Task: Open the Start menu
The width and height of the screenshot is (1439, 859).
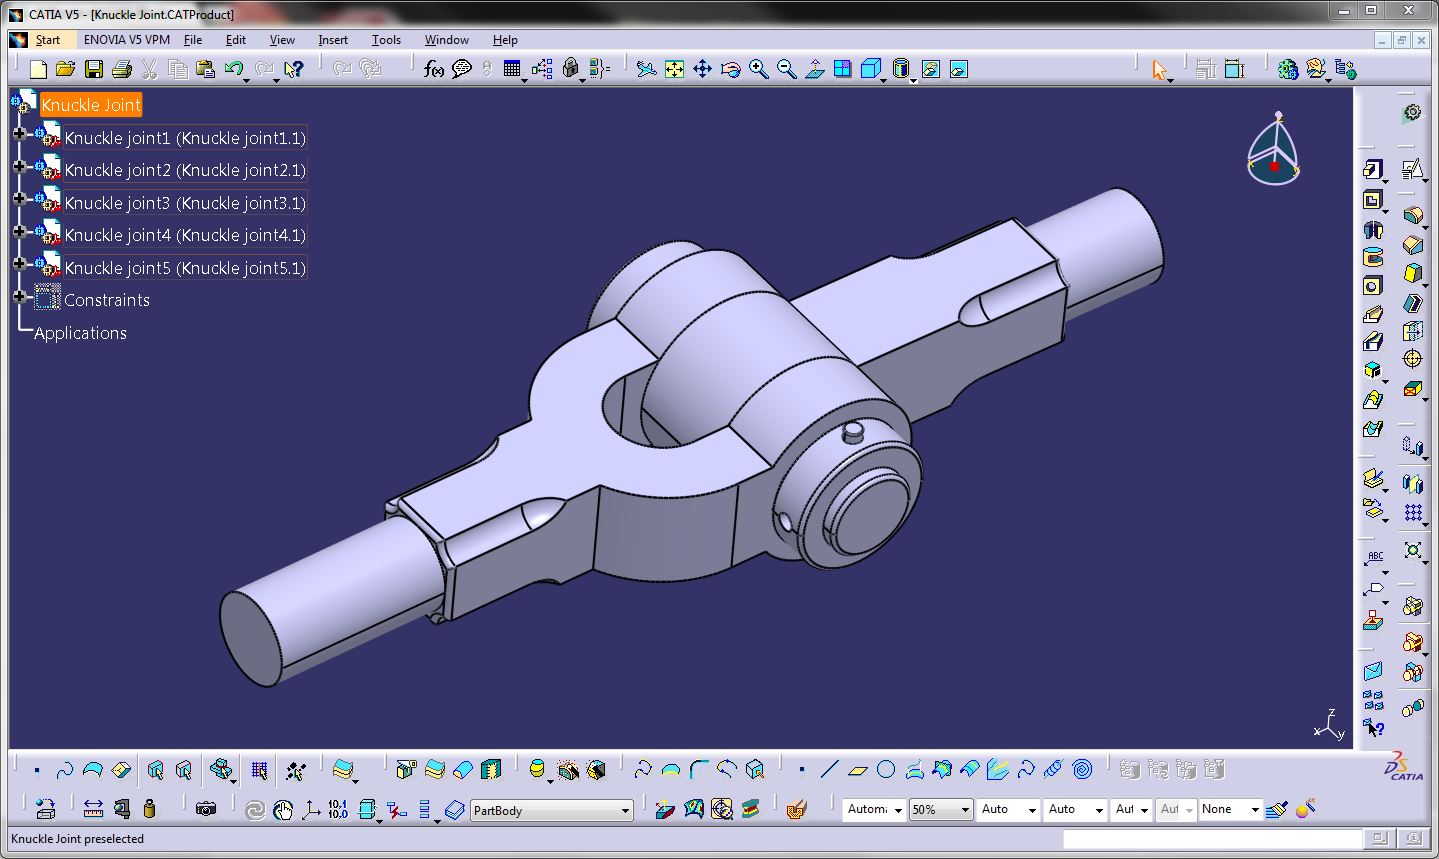Action: tap(47, 40)
